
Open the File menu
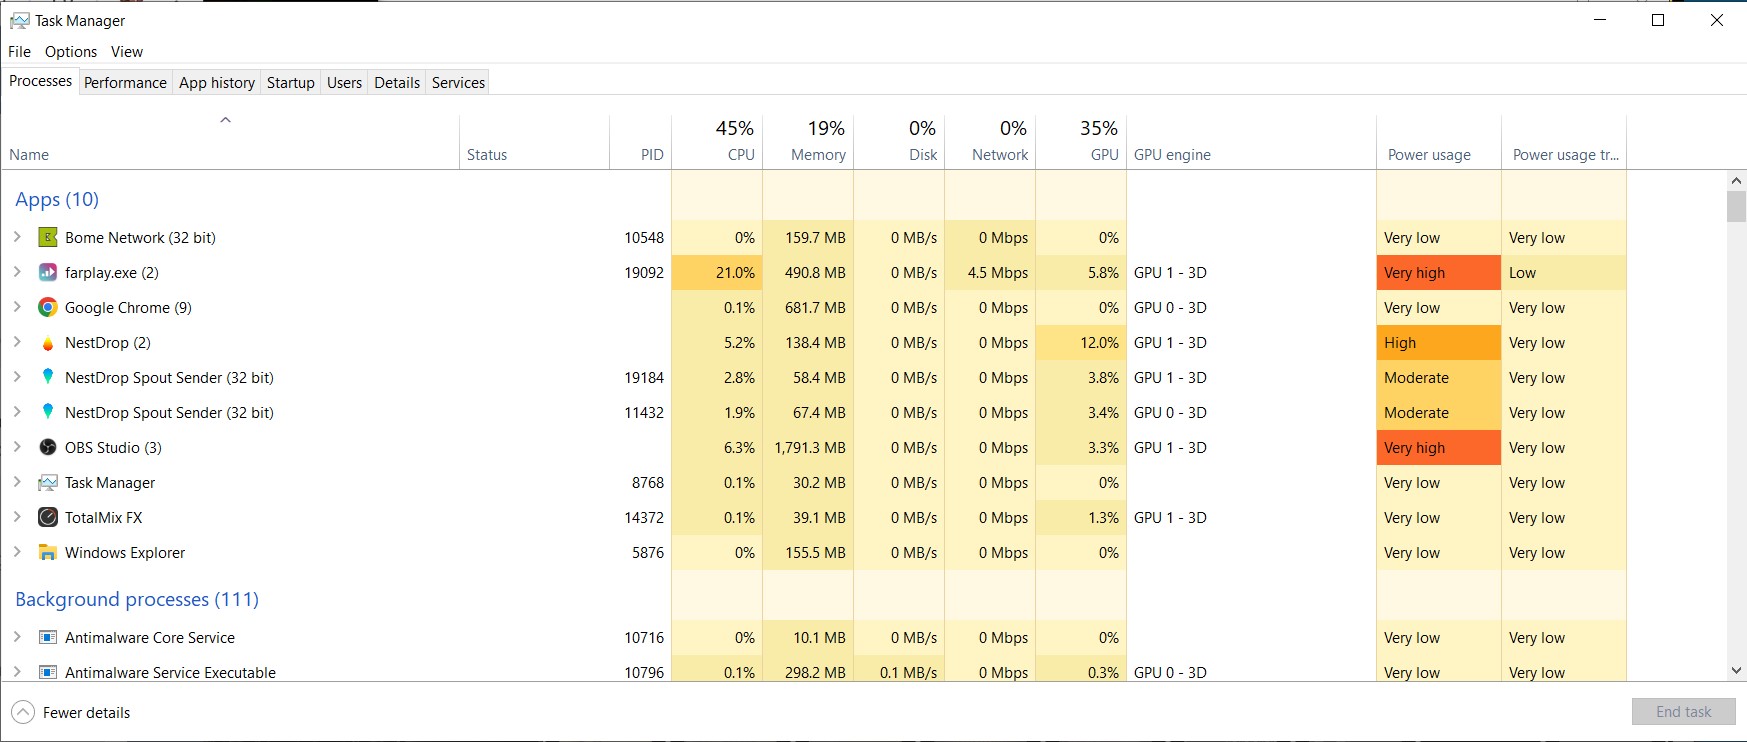(x=19, y=51)
